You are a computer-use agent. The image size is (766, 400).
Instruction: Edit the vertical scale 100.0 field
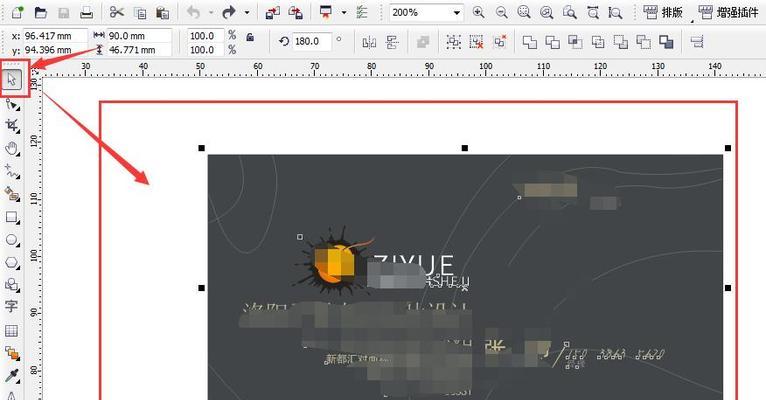tap(206, 50)
